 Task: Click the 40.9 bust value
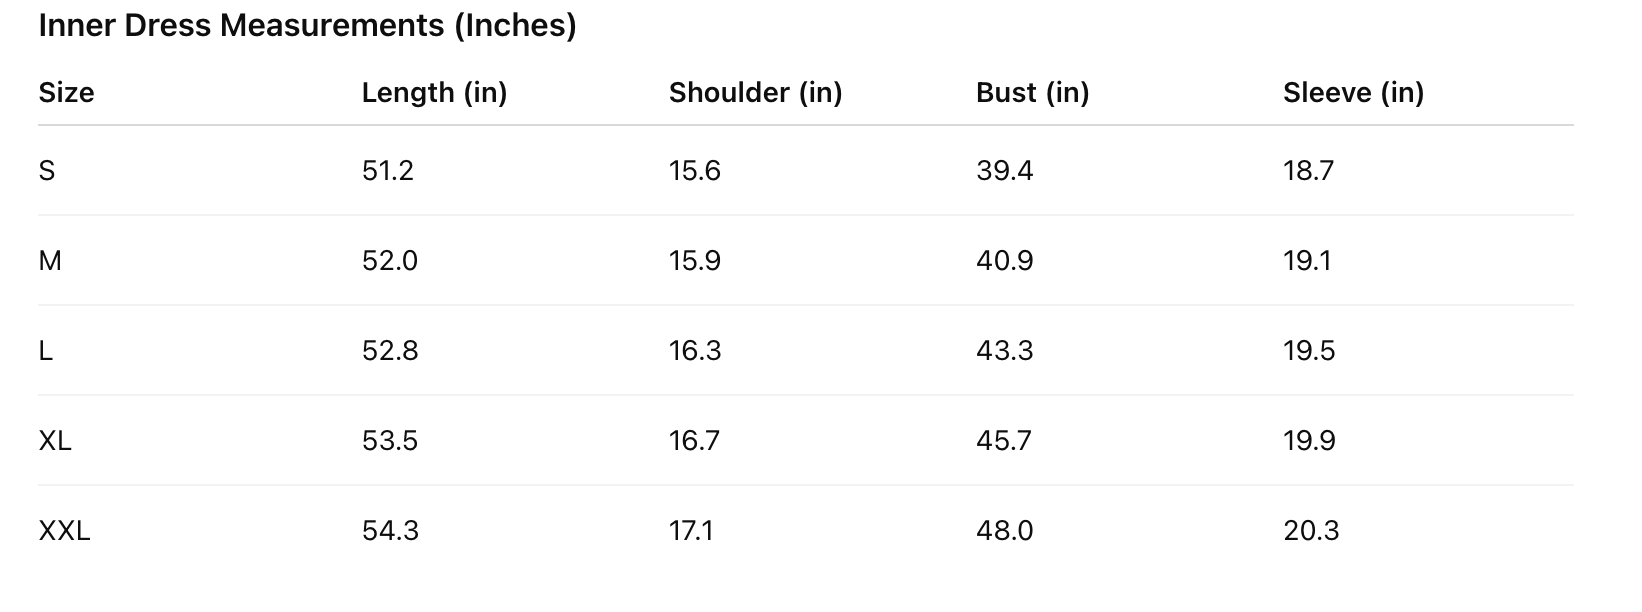coord(1004,261)
